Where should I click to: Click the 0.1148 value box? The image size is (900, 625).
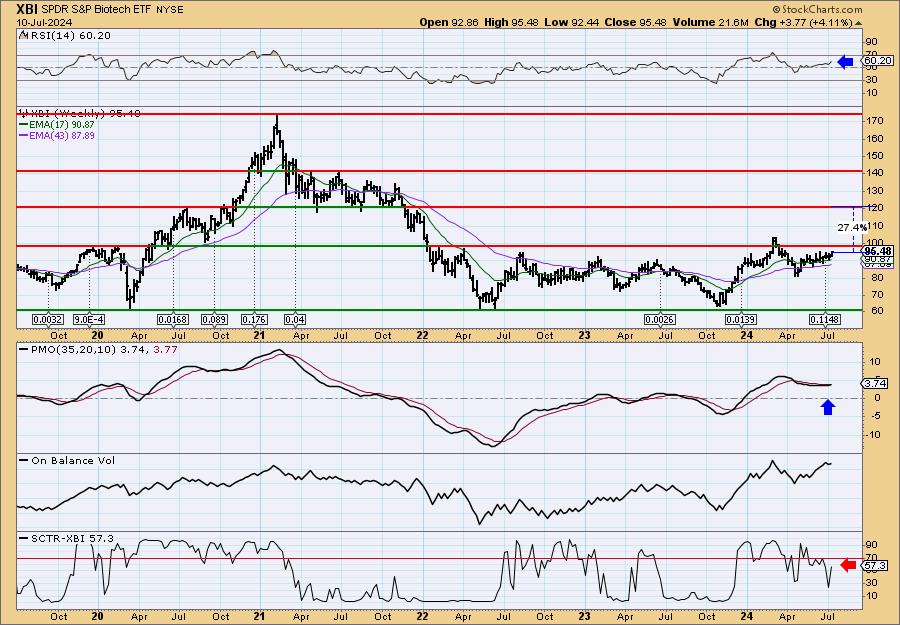[826, 320]
